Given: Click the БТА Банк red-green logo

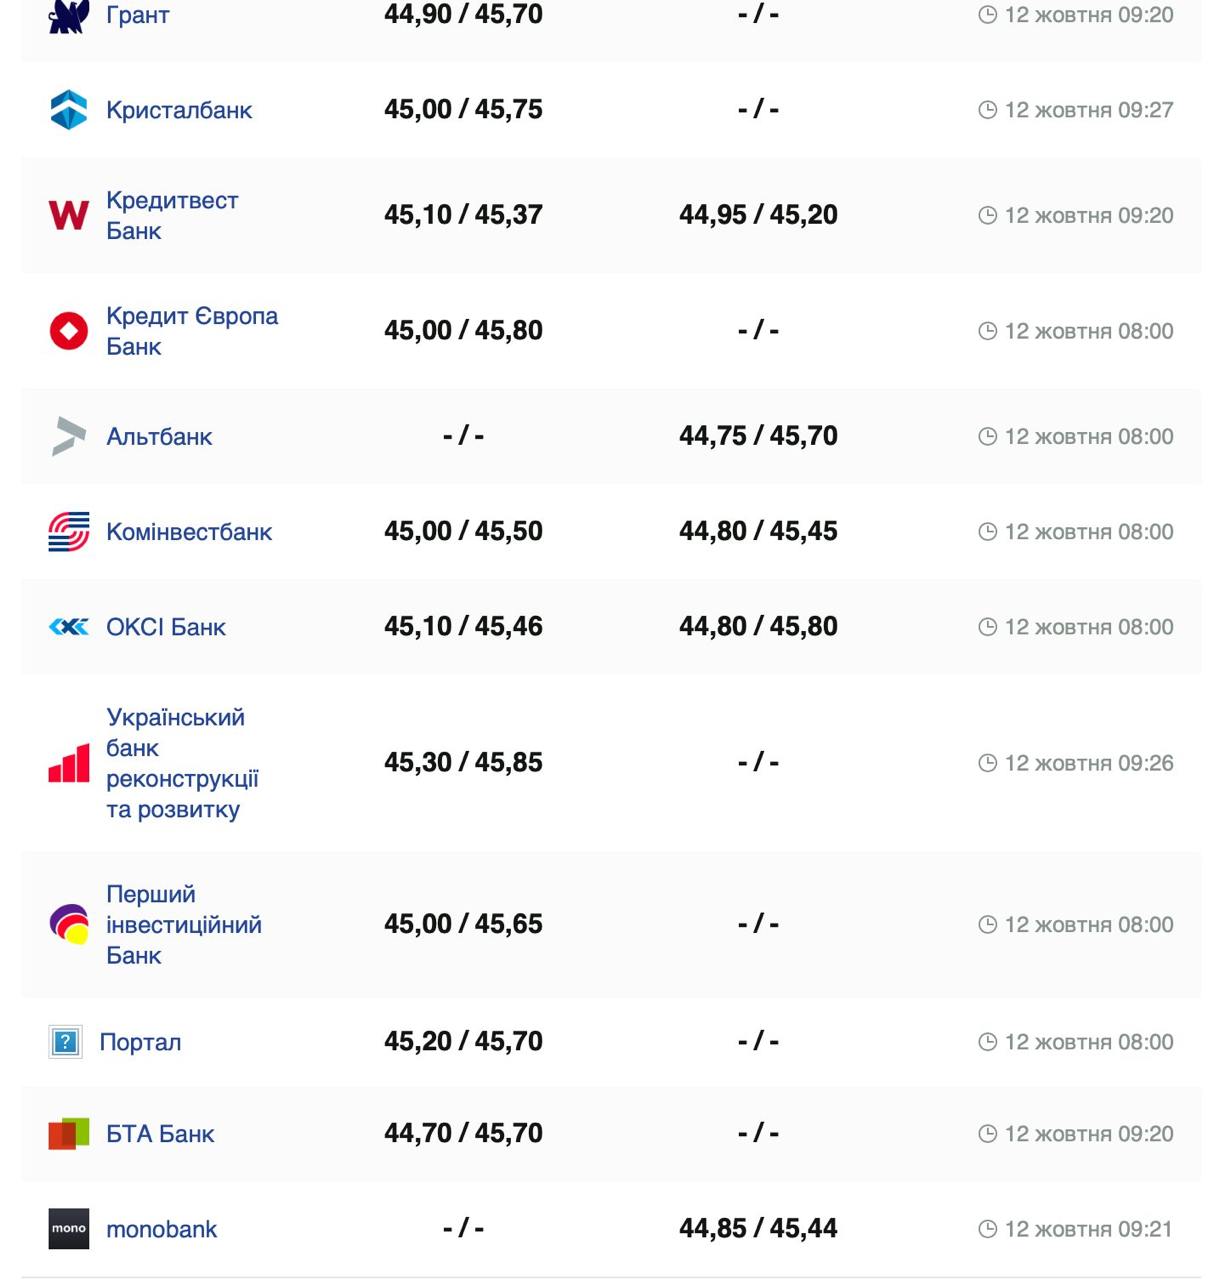Looking at the screenshot, I should [68, 1134].
